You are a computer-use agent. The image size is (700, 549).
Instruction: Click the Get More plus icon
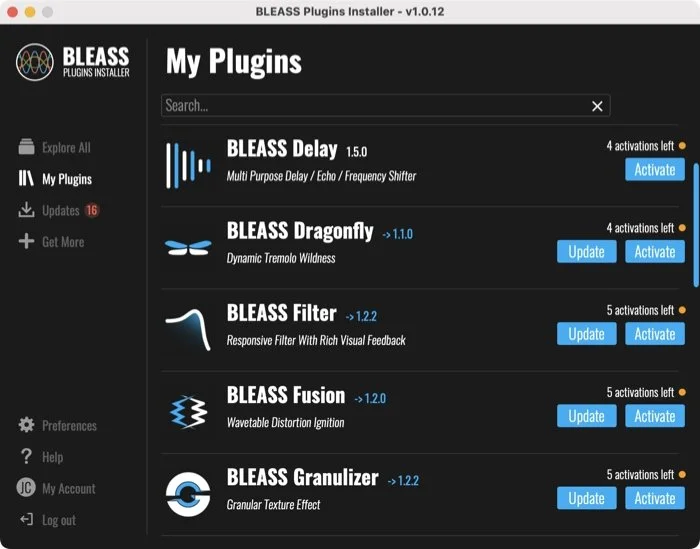26,241
